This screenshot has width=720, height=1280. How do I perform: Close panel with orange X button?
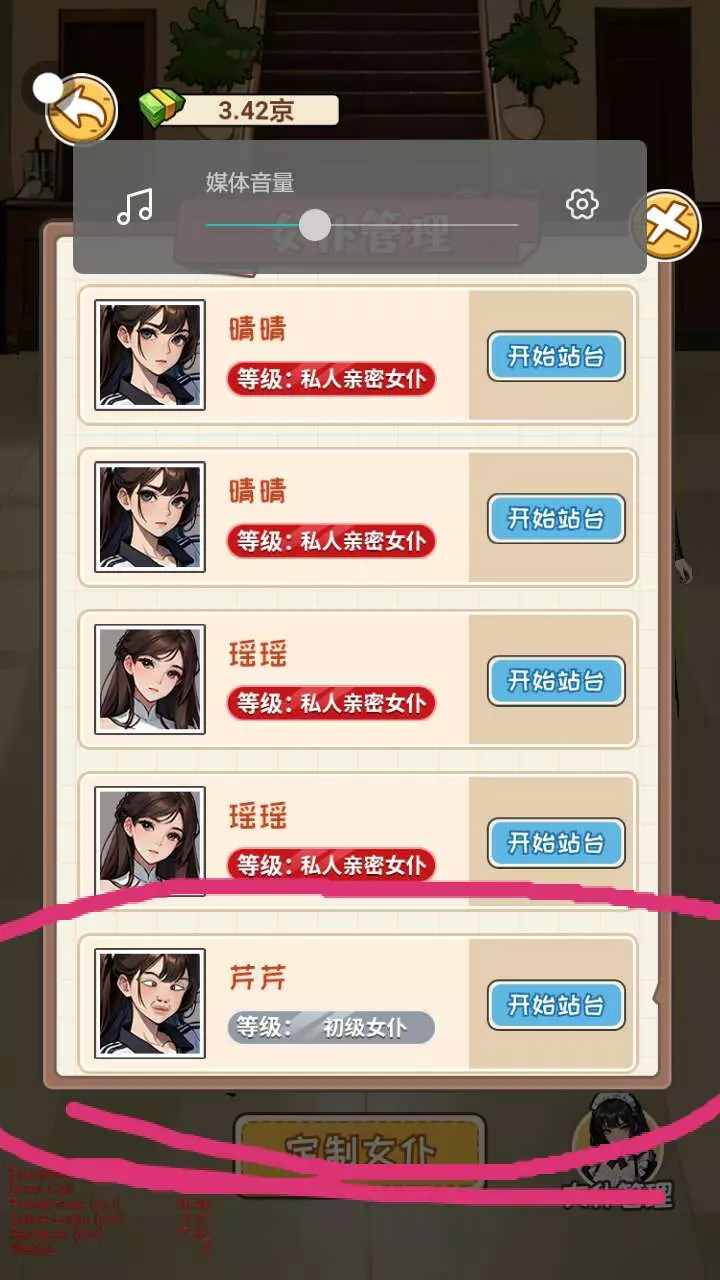tap(667, 226)
